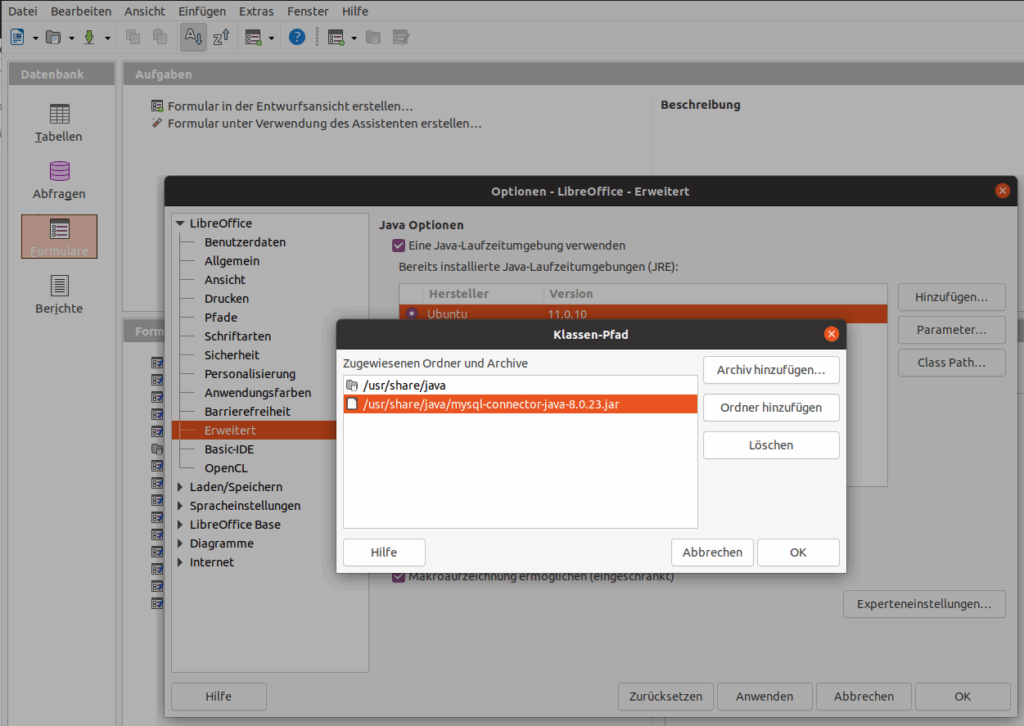
Task: Click the New Form icon right of Help icon
Action: (x=336, y=37)
